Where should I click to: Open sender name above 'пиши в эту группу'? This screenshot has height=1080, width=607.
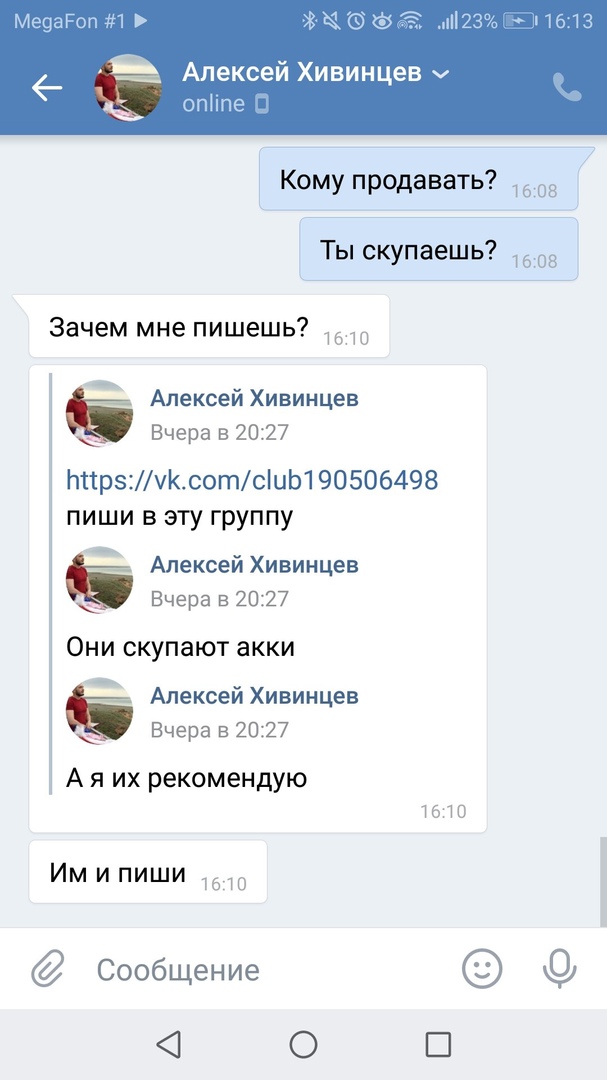(254, 398)
